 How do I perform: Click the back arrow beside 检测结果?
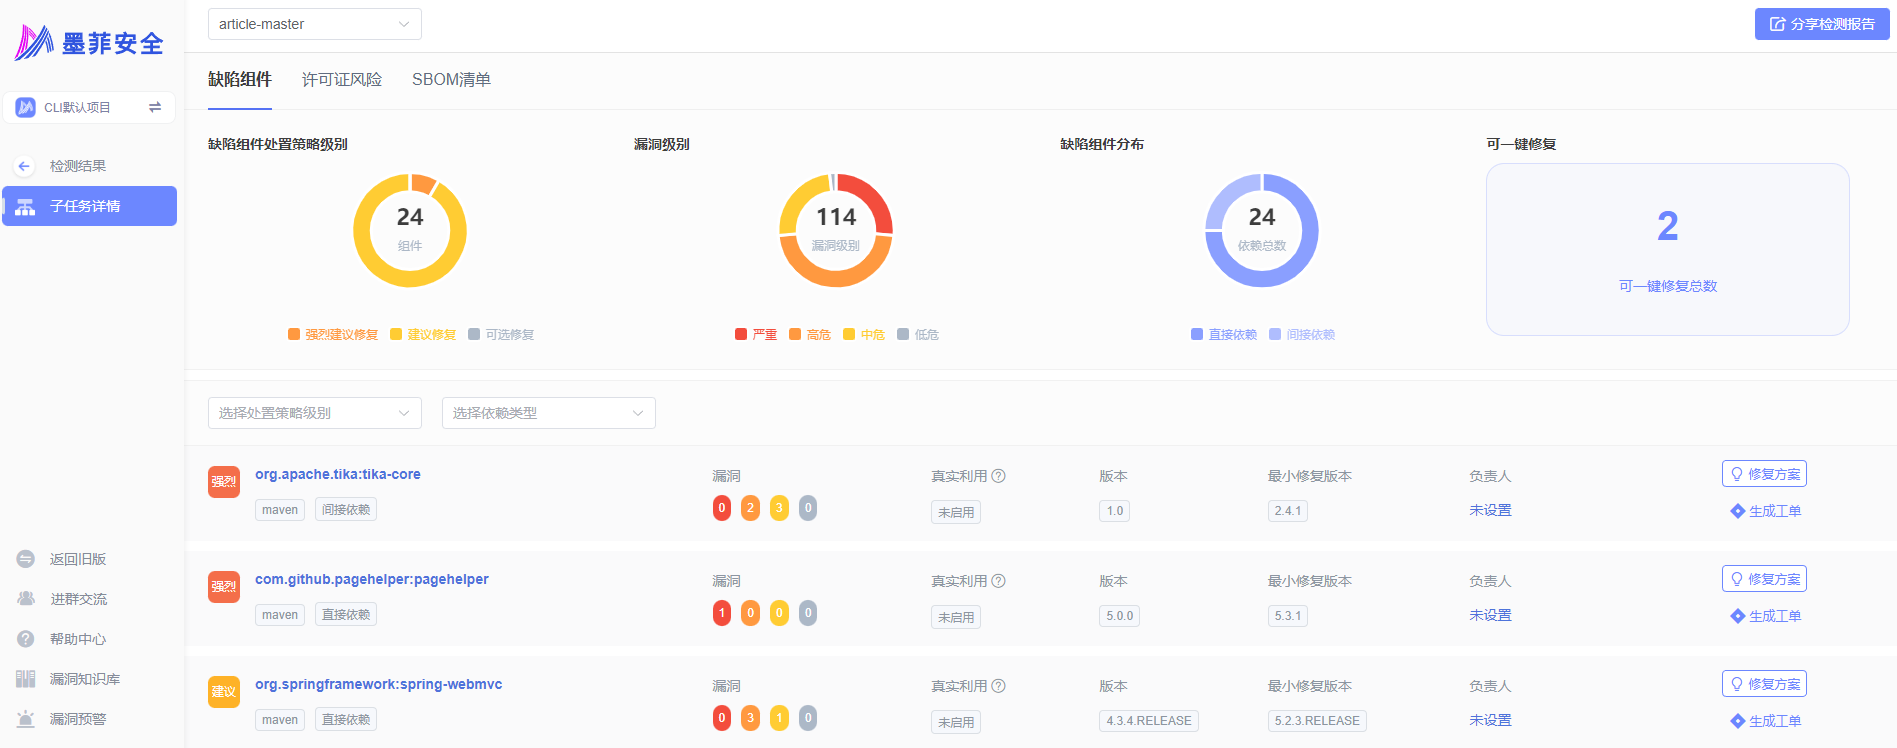tap(25, 166)
